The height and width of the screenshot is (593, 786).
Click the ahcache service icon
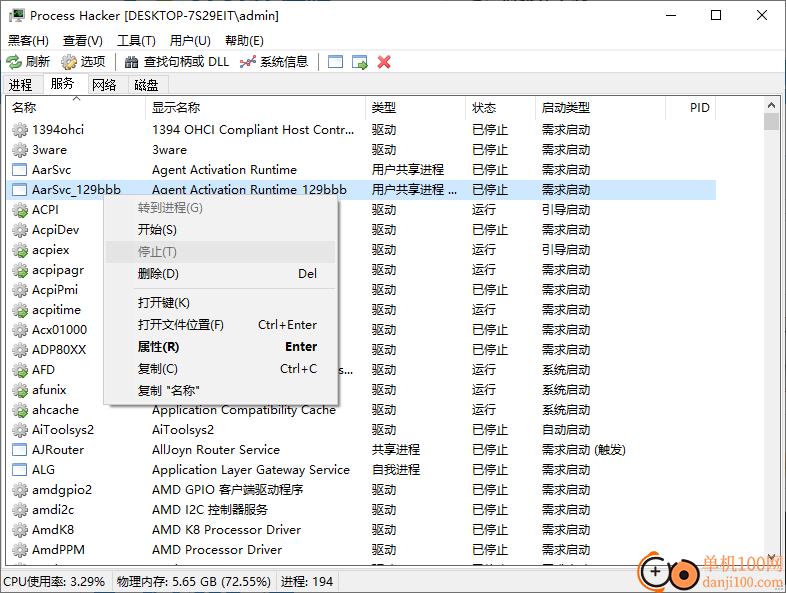20,410
